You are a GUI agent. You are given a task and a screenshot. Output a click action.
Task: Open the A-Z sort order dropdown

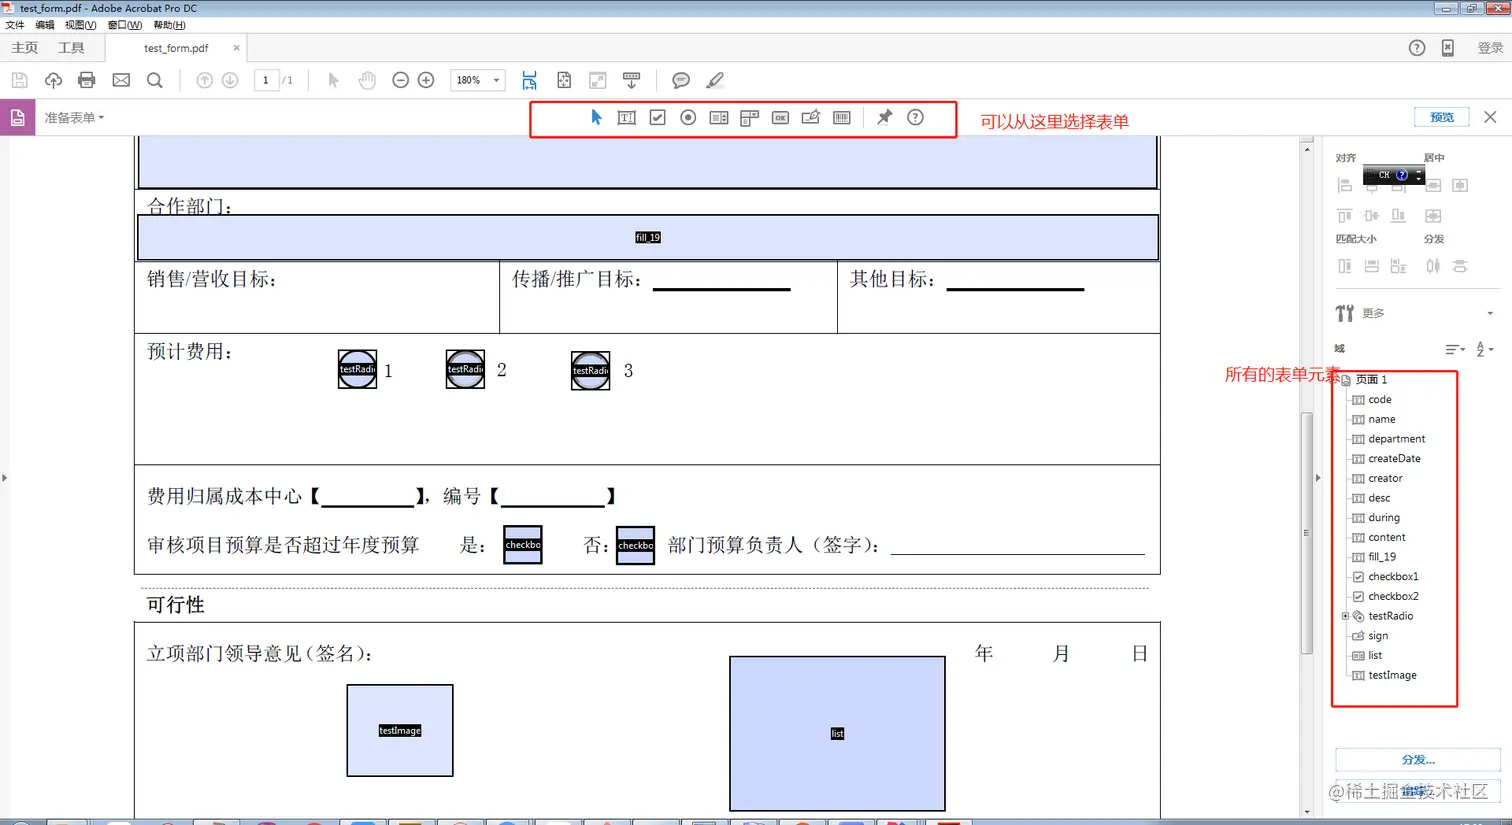pos(1485,349)
